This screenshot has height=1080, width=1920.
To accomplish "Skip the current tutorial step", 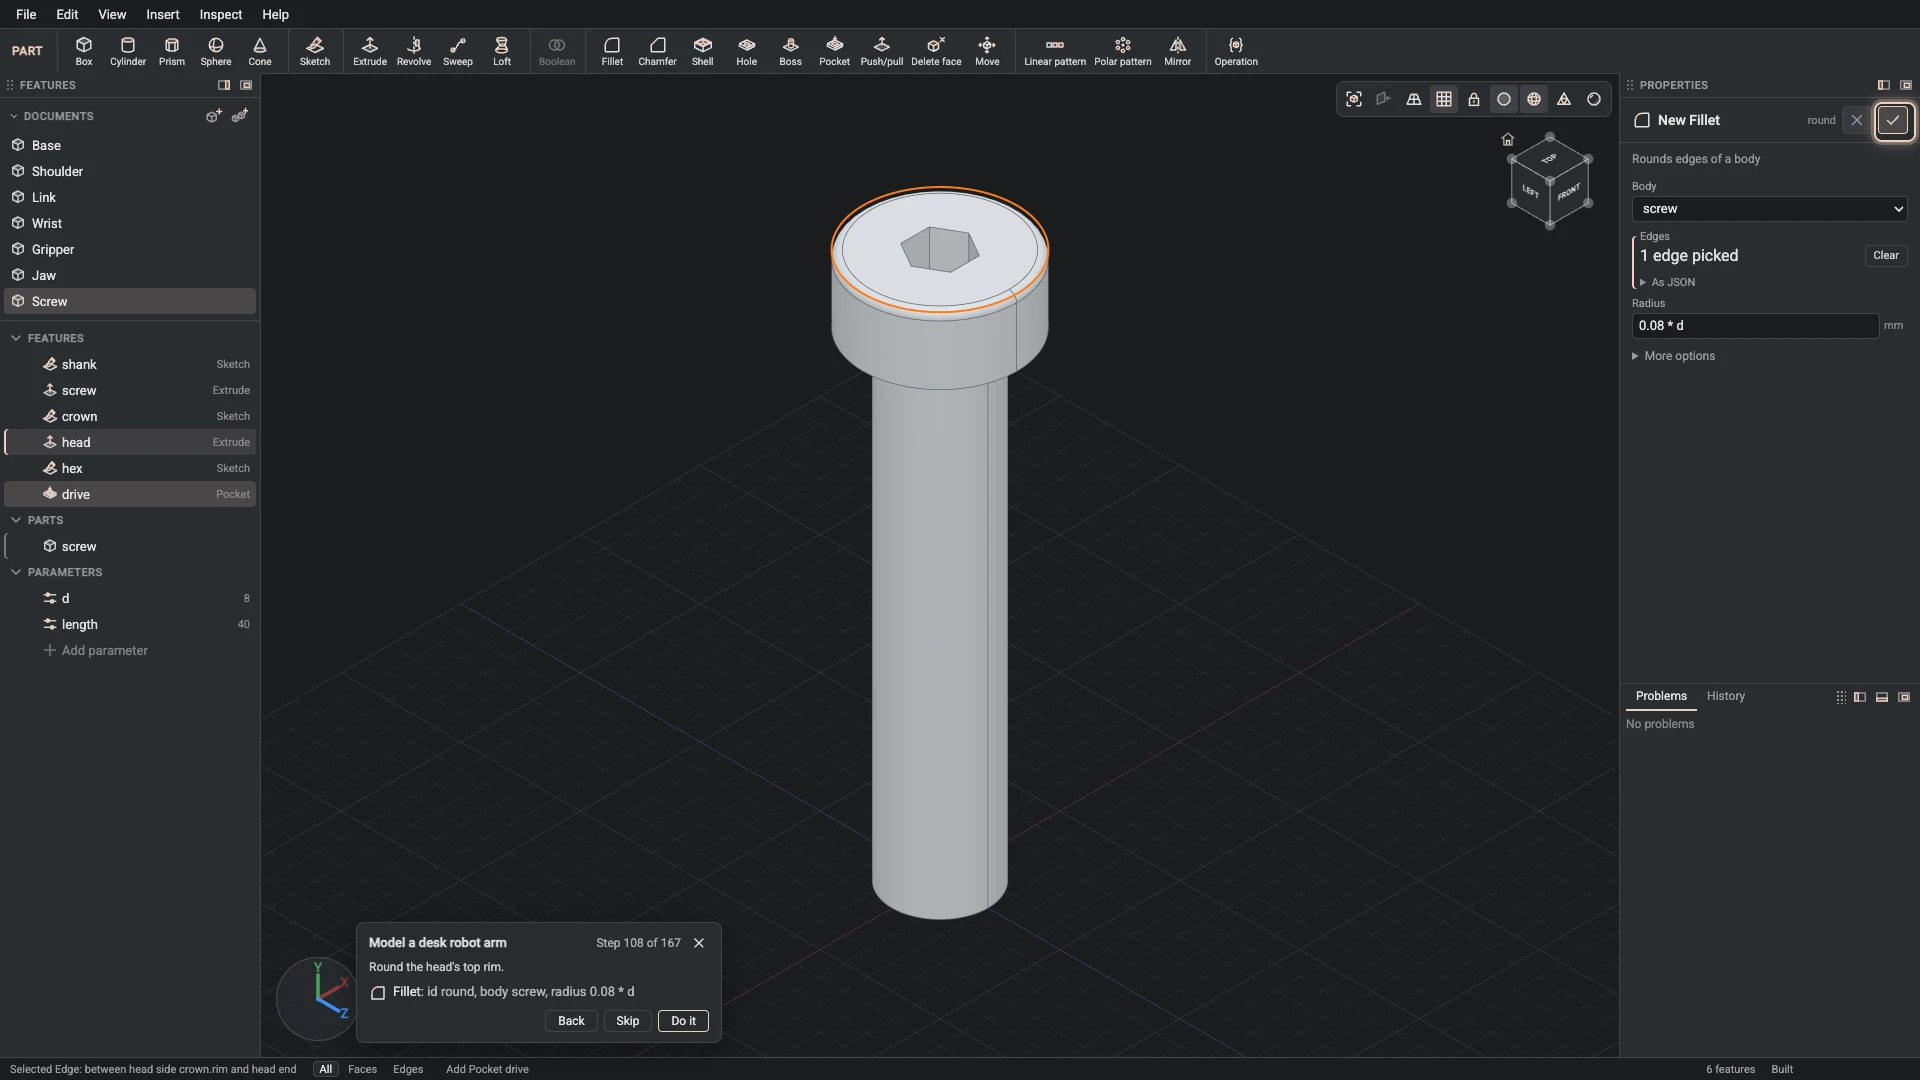I will tap(628, 1021).
